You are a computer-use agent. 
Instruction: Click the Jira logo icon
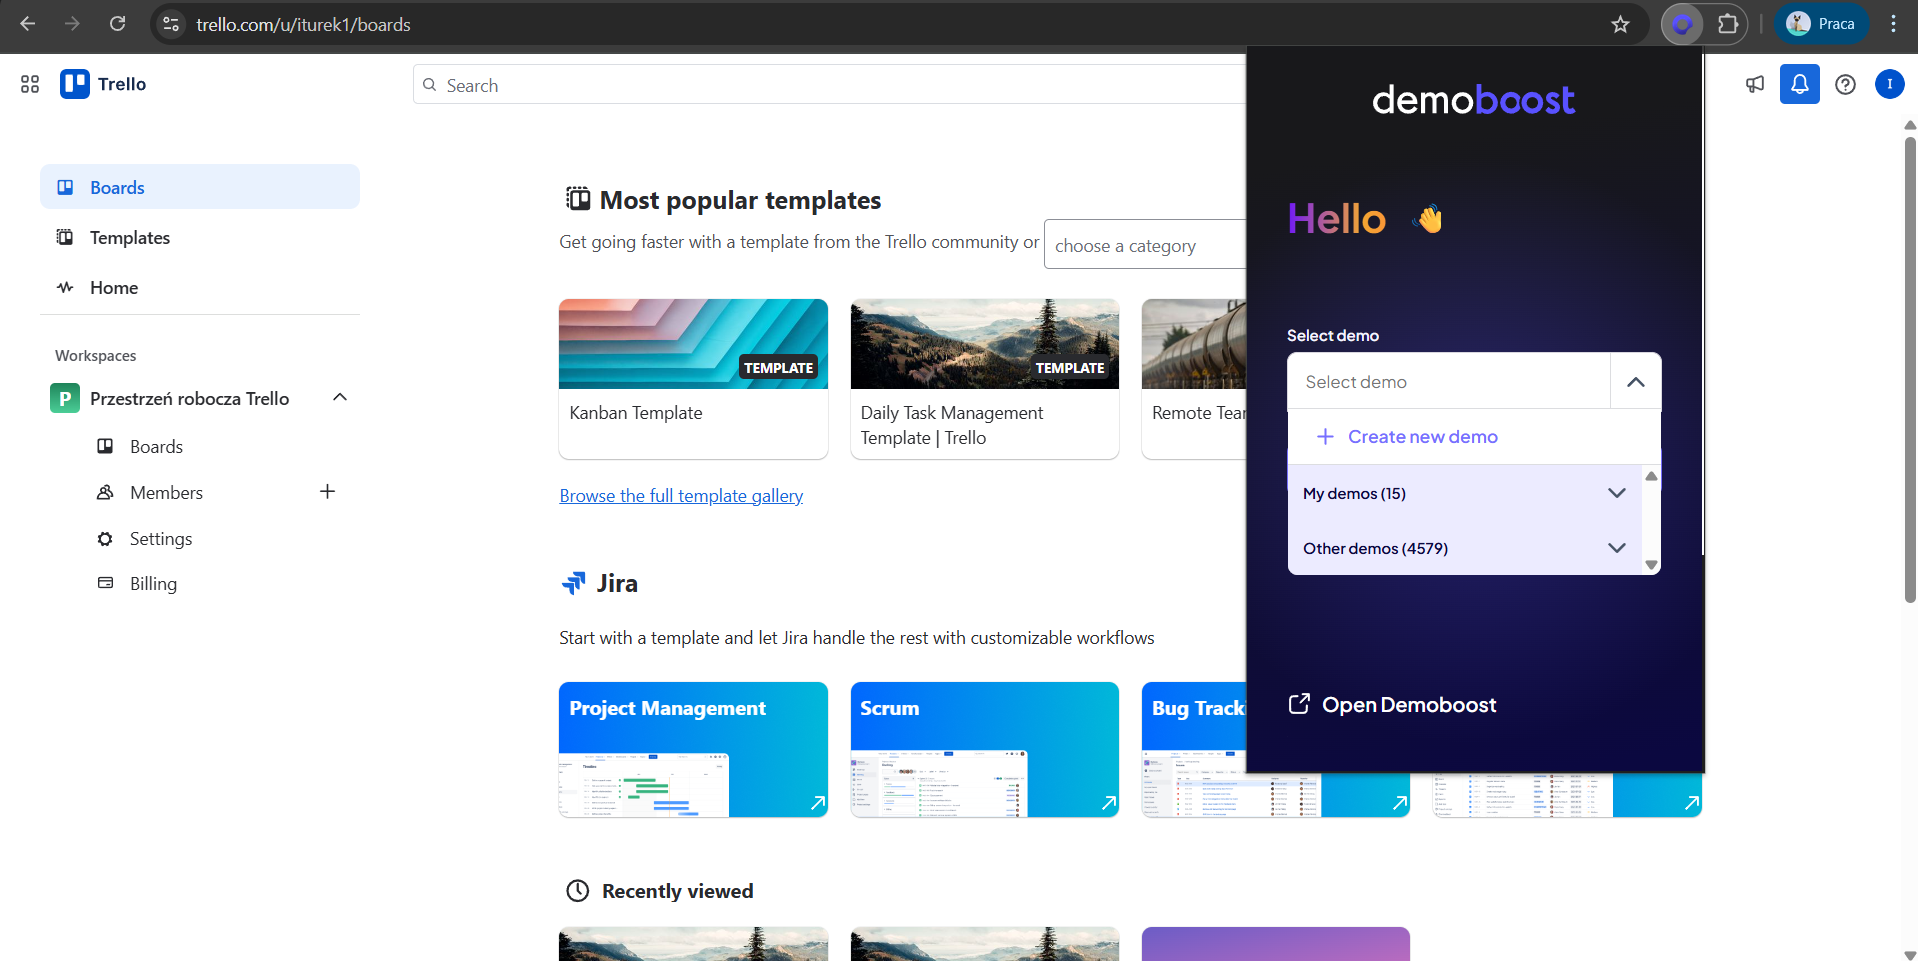pos(573,583)
